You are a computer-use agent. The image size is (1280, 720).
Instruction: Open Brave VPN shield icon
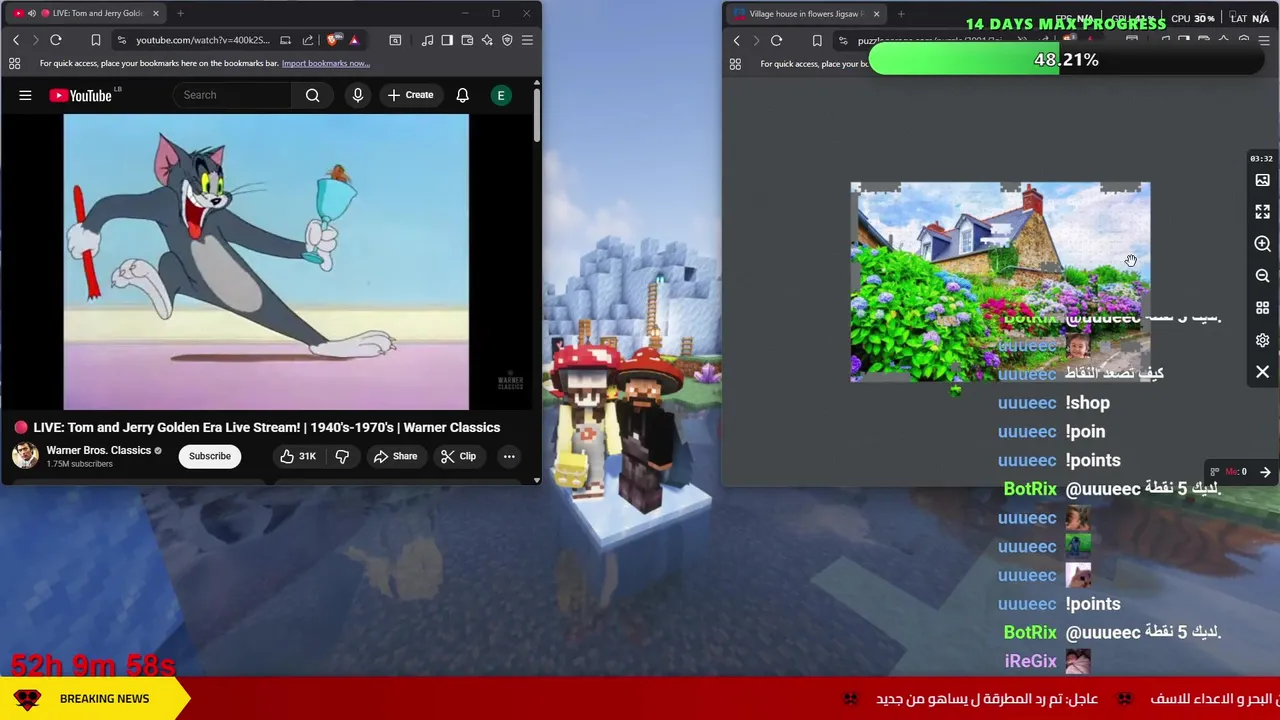coord(507,40)
